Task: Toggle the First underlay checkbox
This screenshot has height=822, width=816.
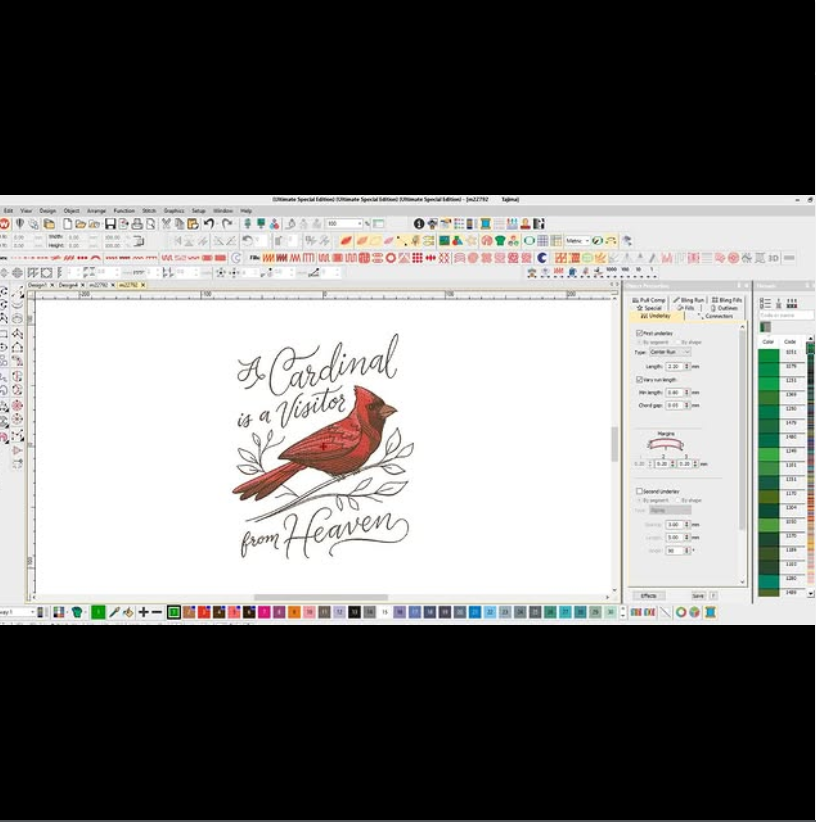Action: (639, 333)
